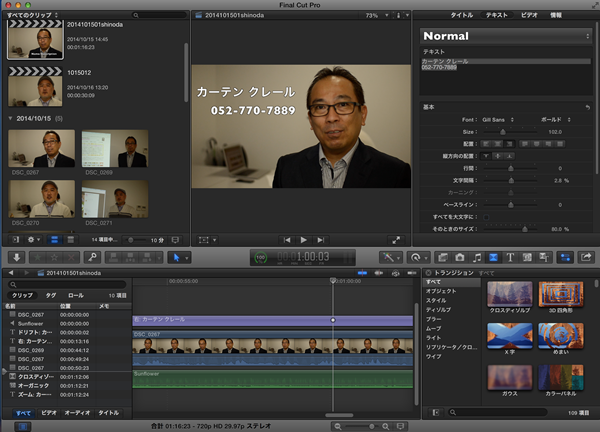Click the import media arrow button
The width and height of the screenshot is (600, 432).
[x=15, y=257]
